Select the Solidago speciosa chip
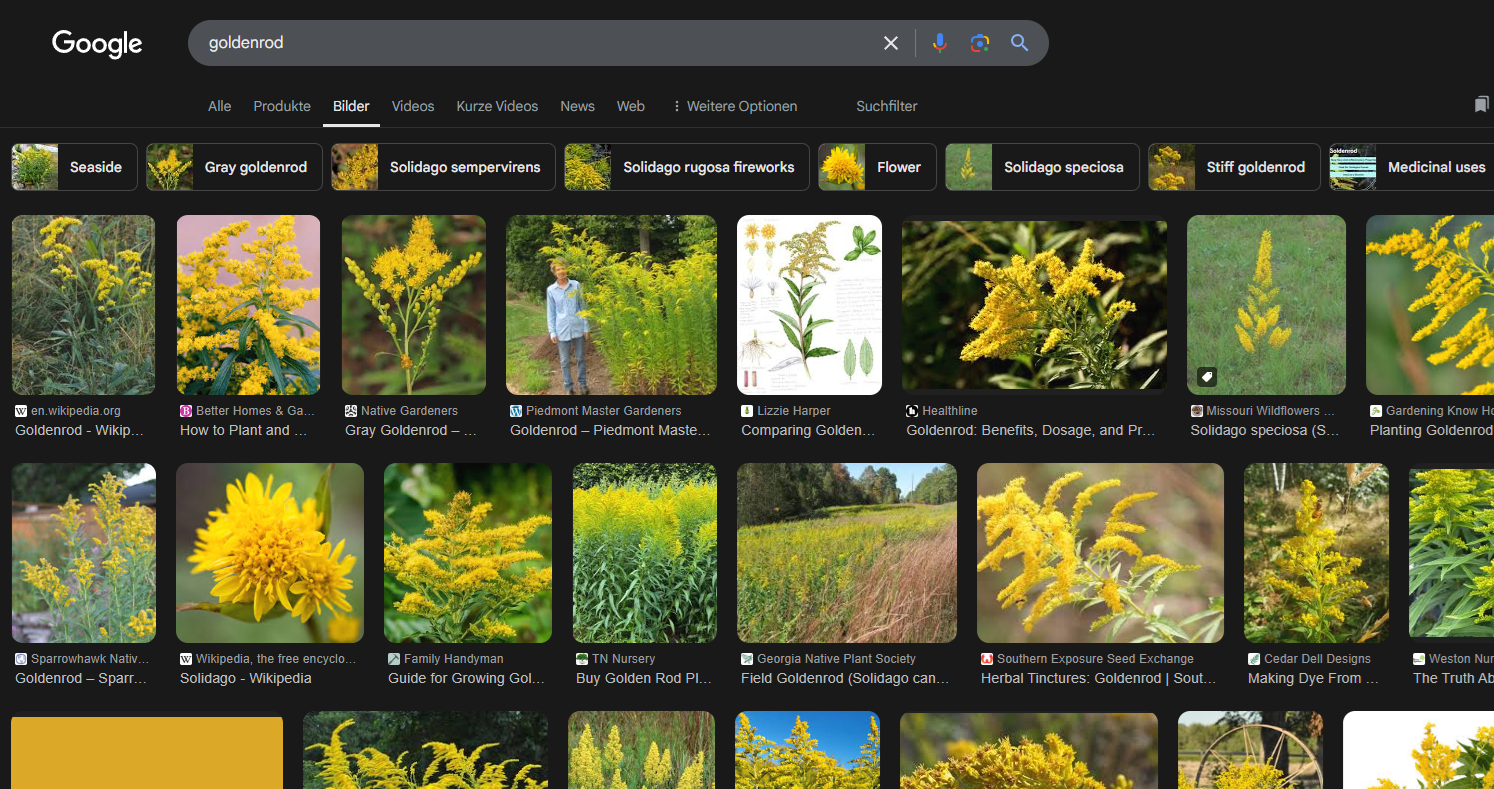Image resolution: width=1494 pixels, height=789 pixels. [x=1042, y=167]
